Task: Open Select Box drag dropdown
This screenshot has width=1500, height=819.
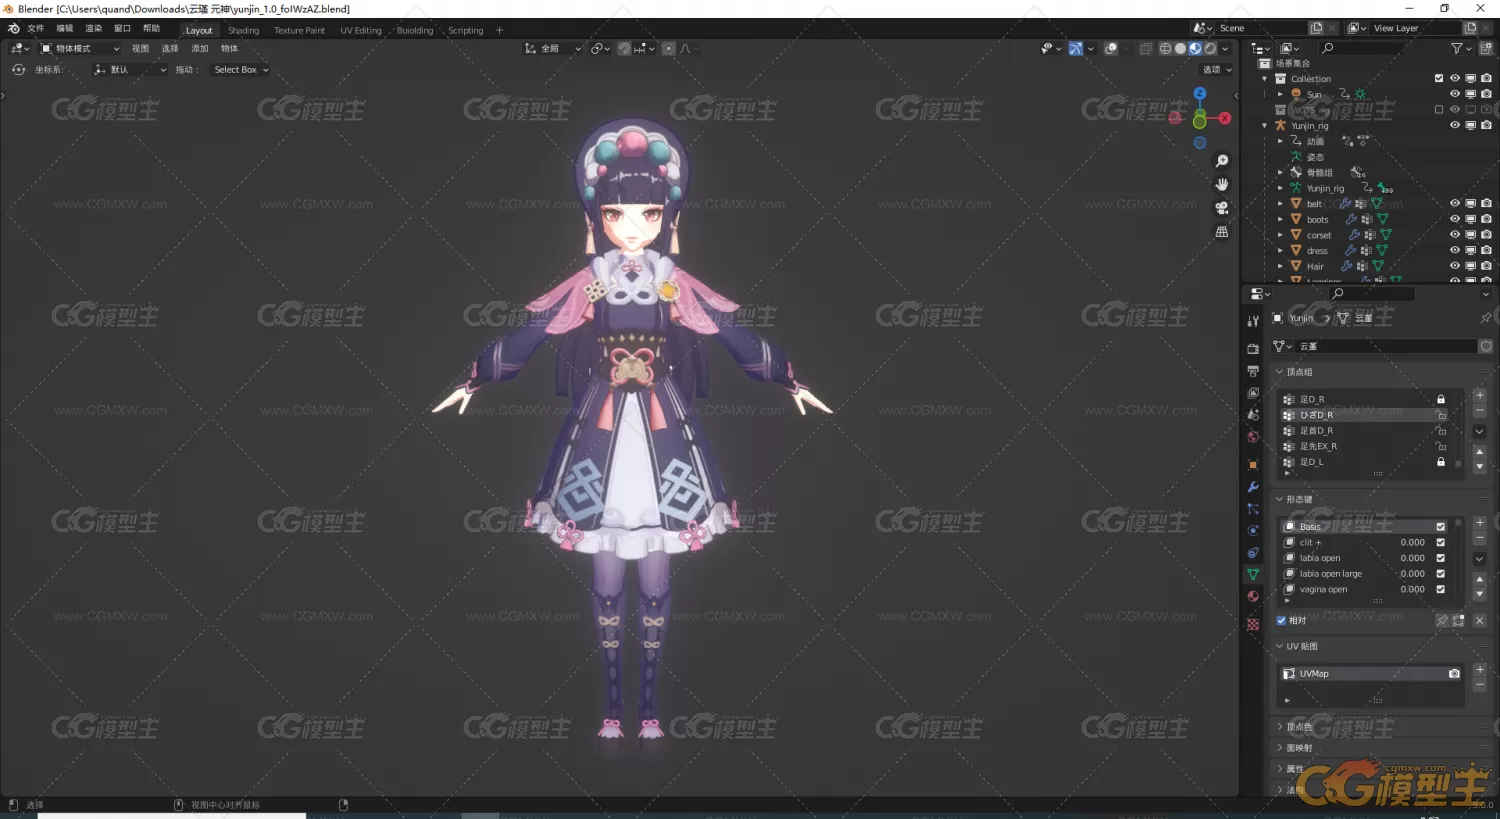Action: click(x=240, y=70)
